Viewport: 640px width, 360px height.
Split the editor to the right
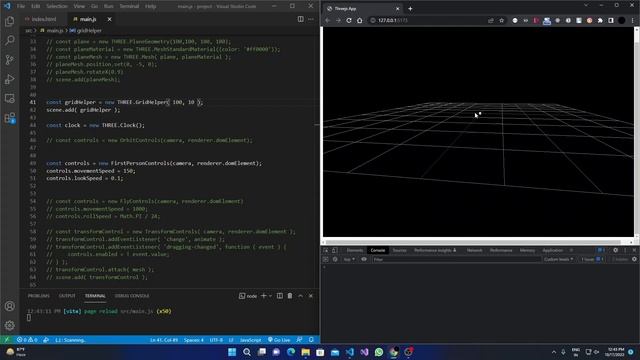point(300,19)
